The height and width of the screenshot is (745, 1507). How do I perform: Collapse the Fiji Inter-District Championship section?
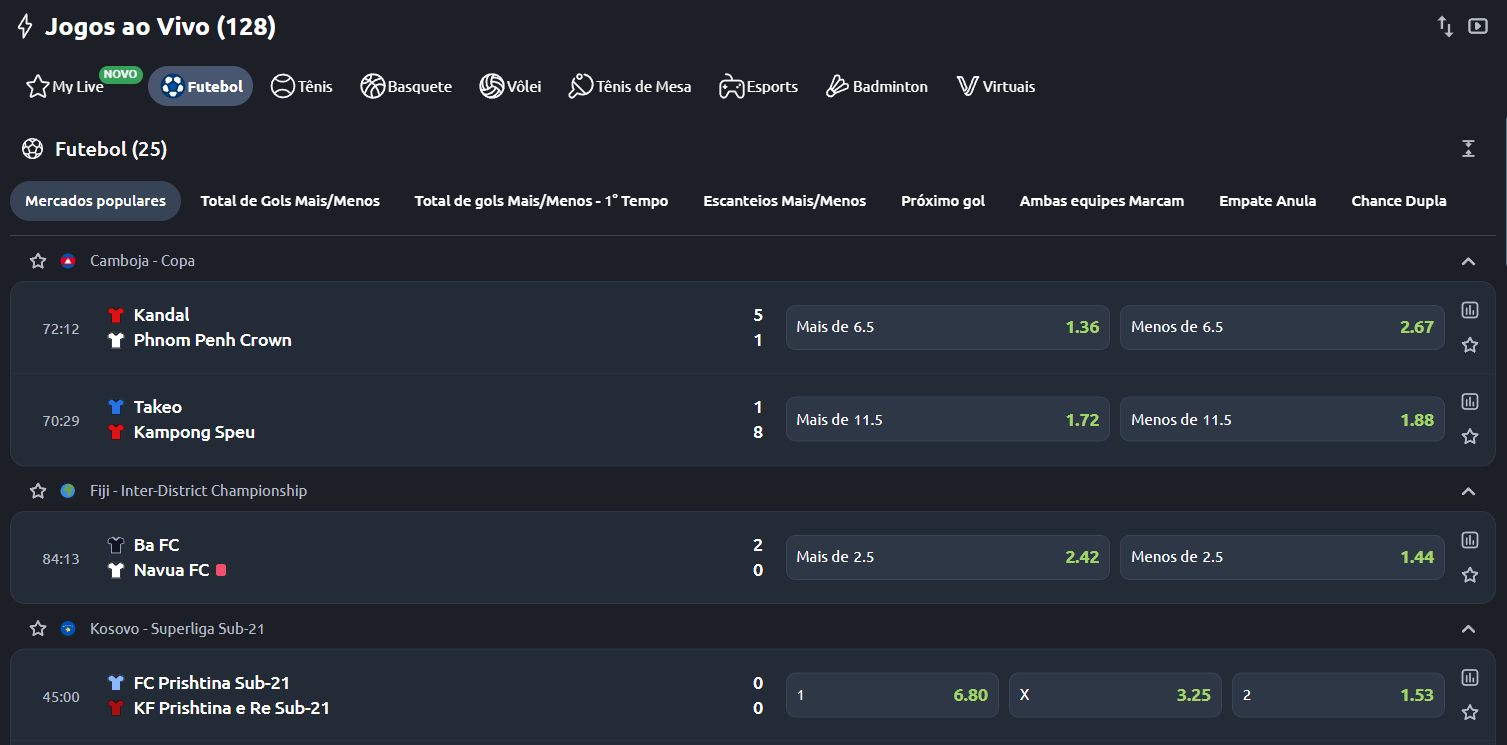pos(1467,491)
